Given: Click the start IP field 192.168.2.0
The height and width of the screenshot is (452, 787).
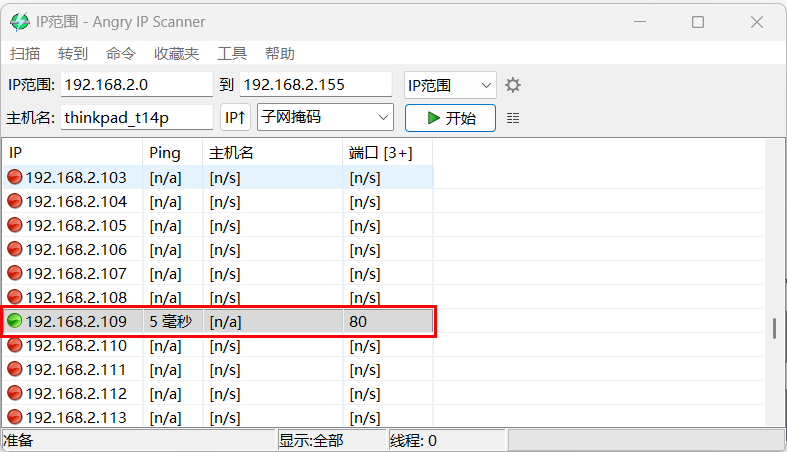Looking at the screenshot, I should [x=137, y=85].
